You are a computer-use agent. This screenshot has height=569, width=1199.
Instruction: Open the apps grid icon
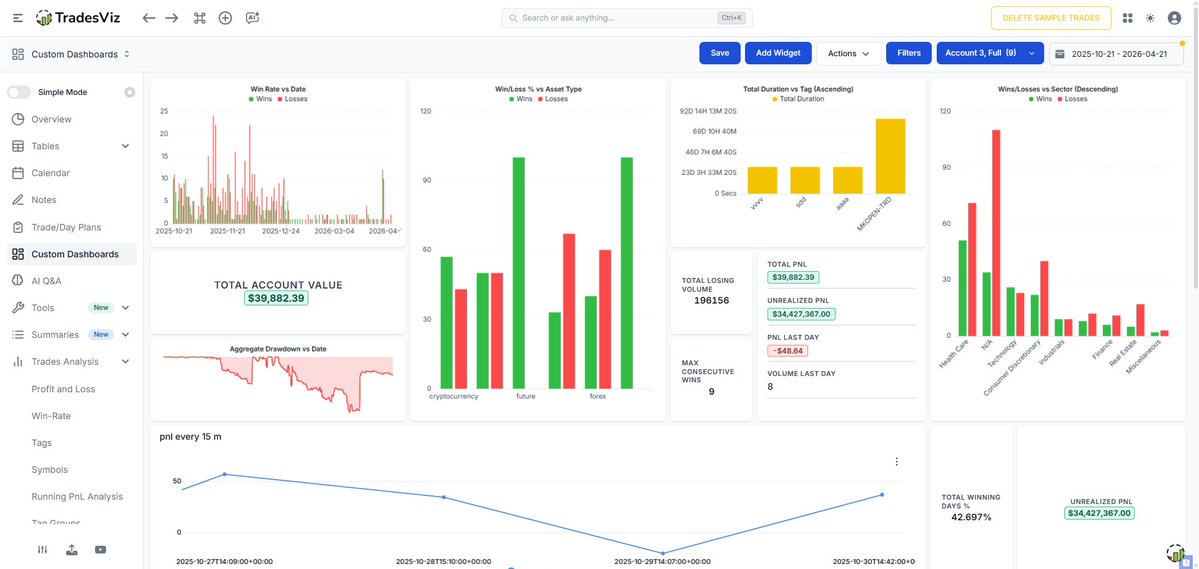pyautogui.click(x=1128, y=18)
